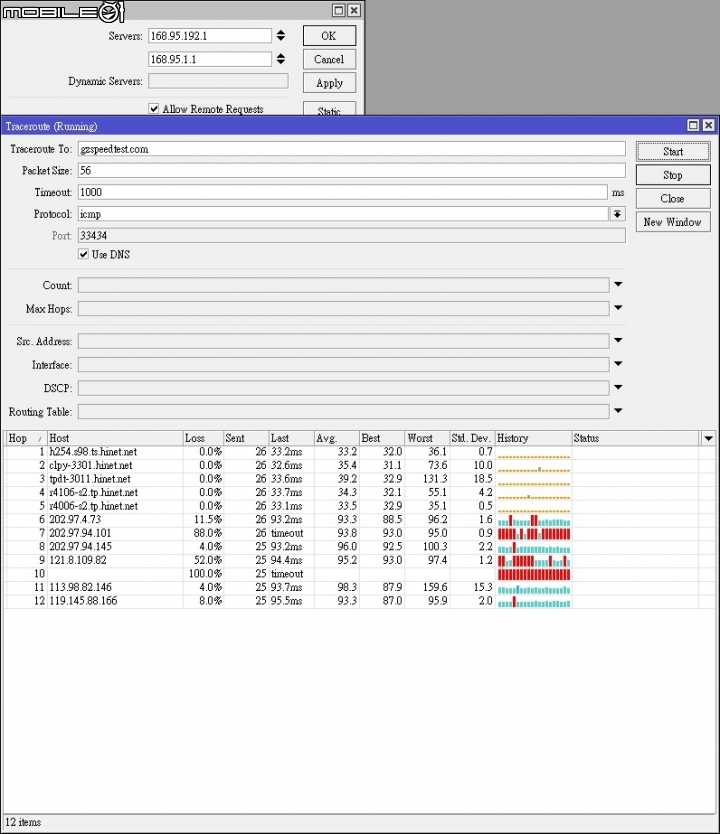
Task: Click Start button in Traceroute window
Action: (673, 152)
